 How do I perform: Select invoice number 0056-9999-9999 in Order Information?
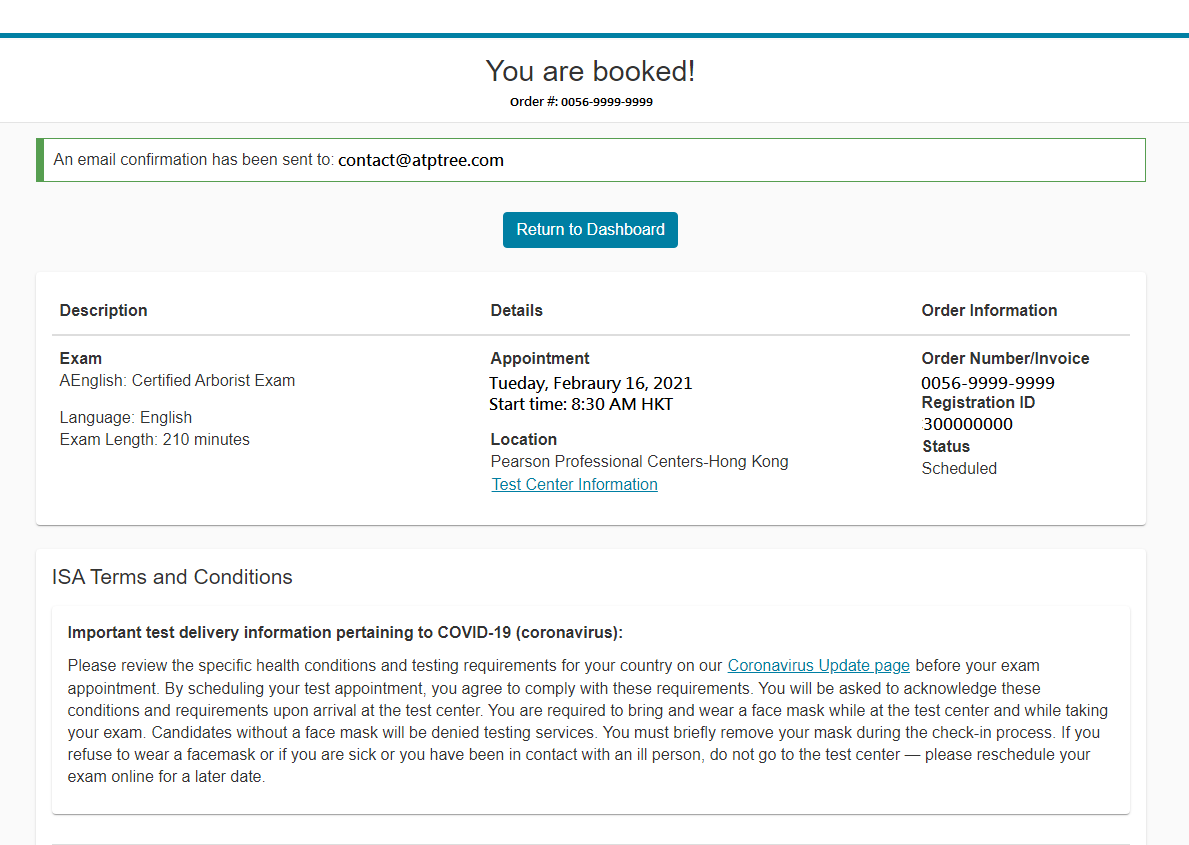click(x=988, y=383)
